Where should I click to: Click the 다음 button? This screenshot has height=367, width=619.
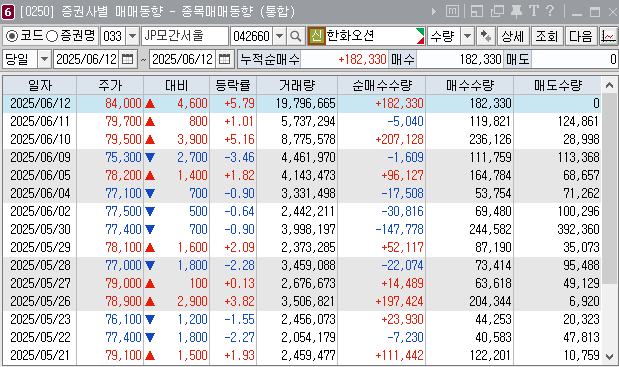pyautogui.click(x=581, y=36)
